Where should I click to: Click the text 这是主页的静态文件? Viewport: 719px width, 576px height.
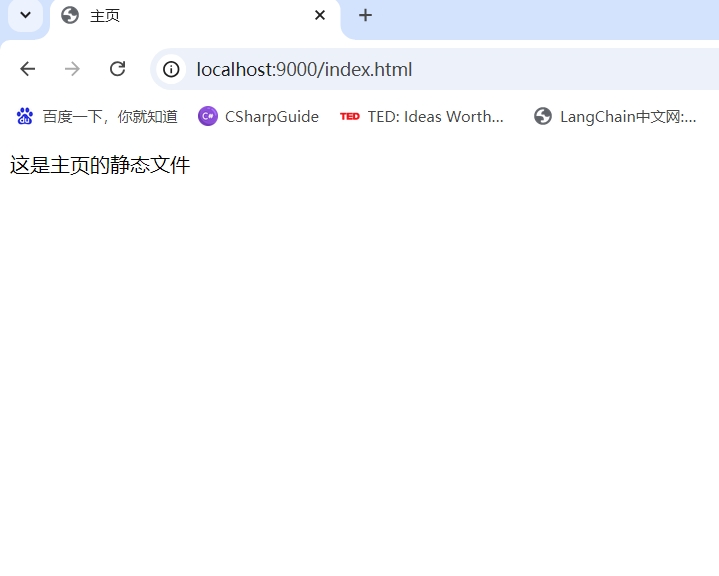(x=100, y=165)
